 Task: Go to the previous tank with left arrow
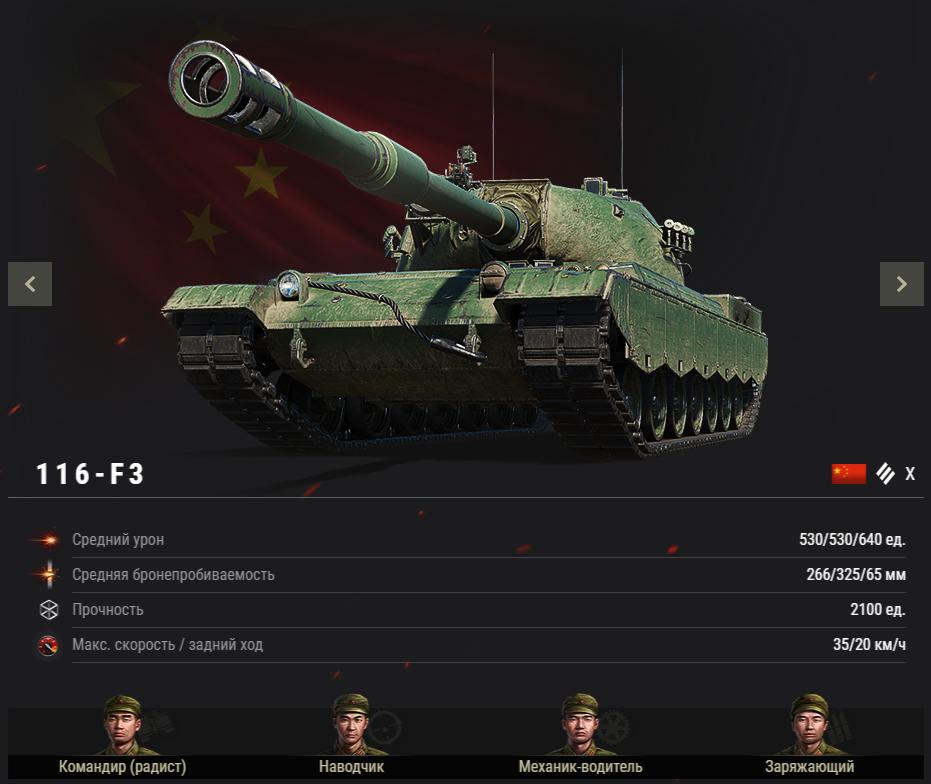(30, 284)
